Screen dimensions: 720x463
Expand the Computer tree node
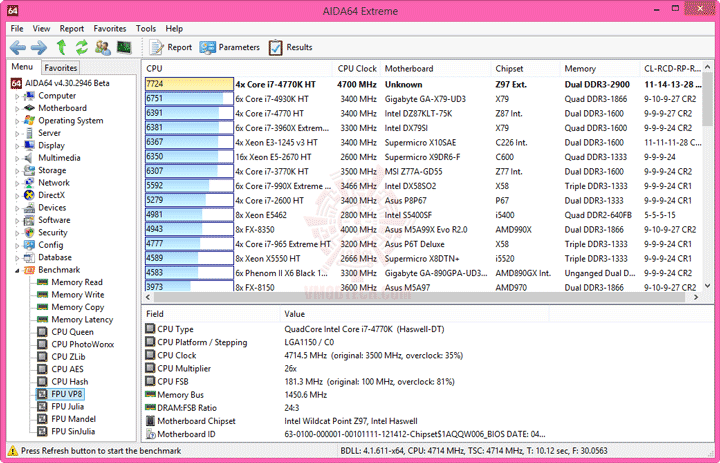click(x=17, y=96)
